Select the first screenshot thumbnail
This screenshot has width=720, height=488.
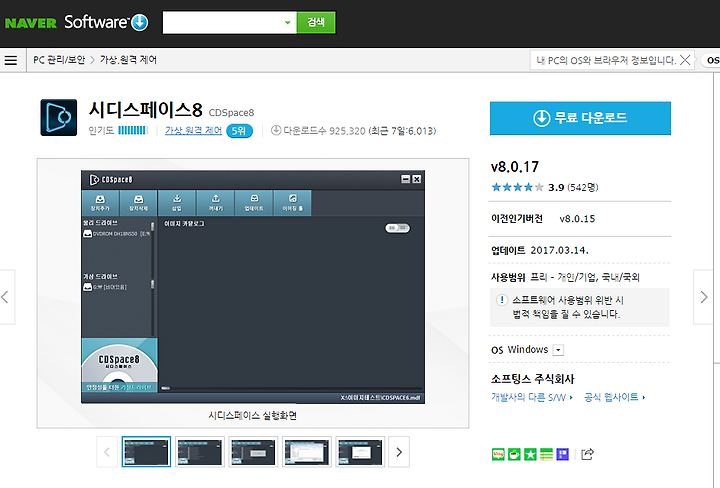146,452
